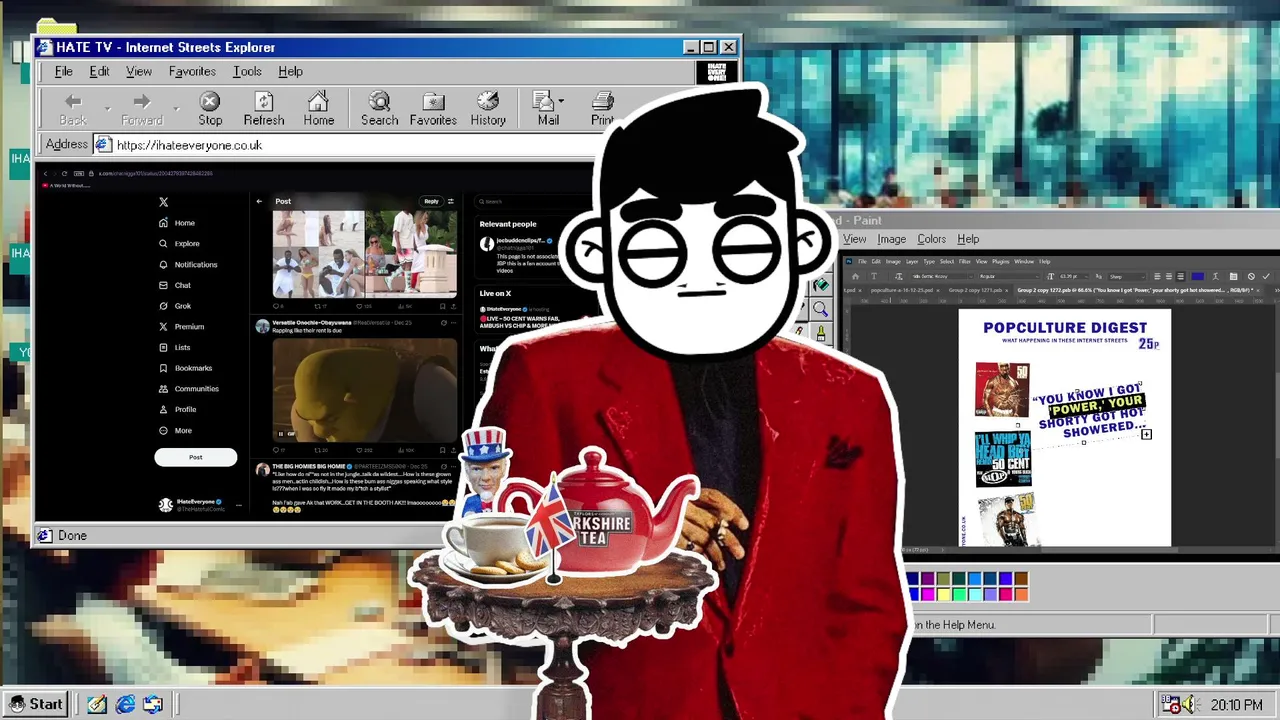Select the Magnifier tool in Paint
The height and width of the screenshot is (720, 1280).
click(821, 309)
